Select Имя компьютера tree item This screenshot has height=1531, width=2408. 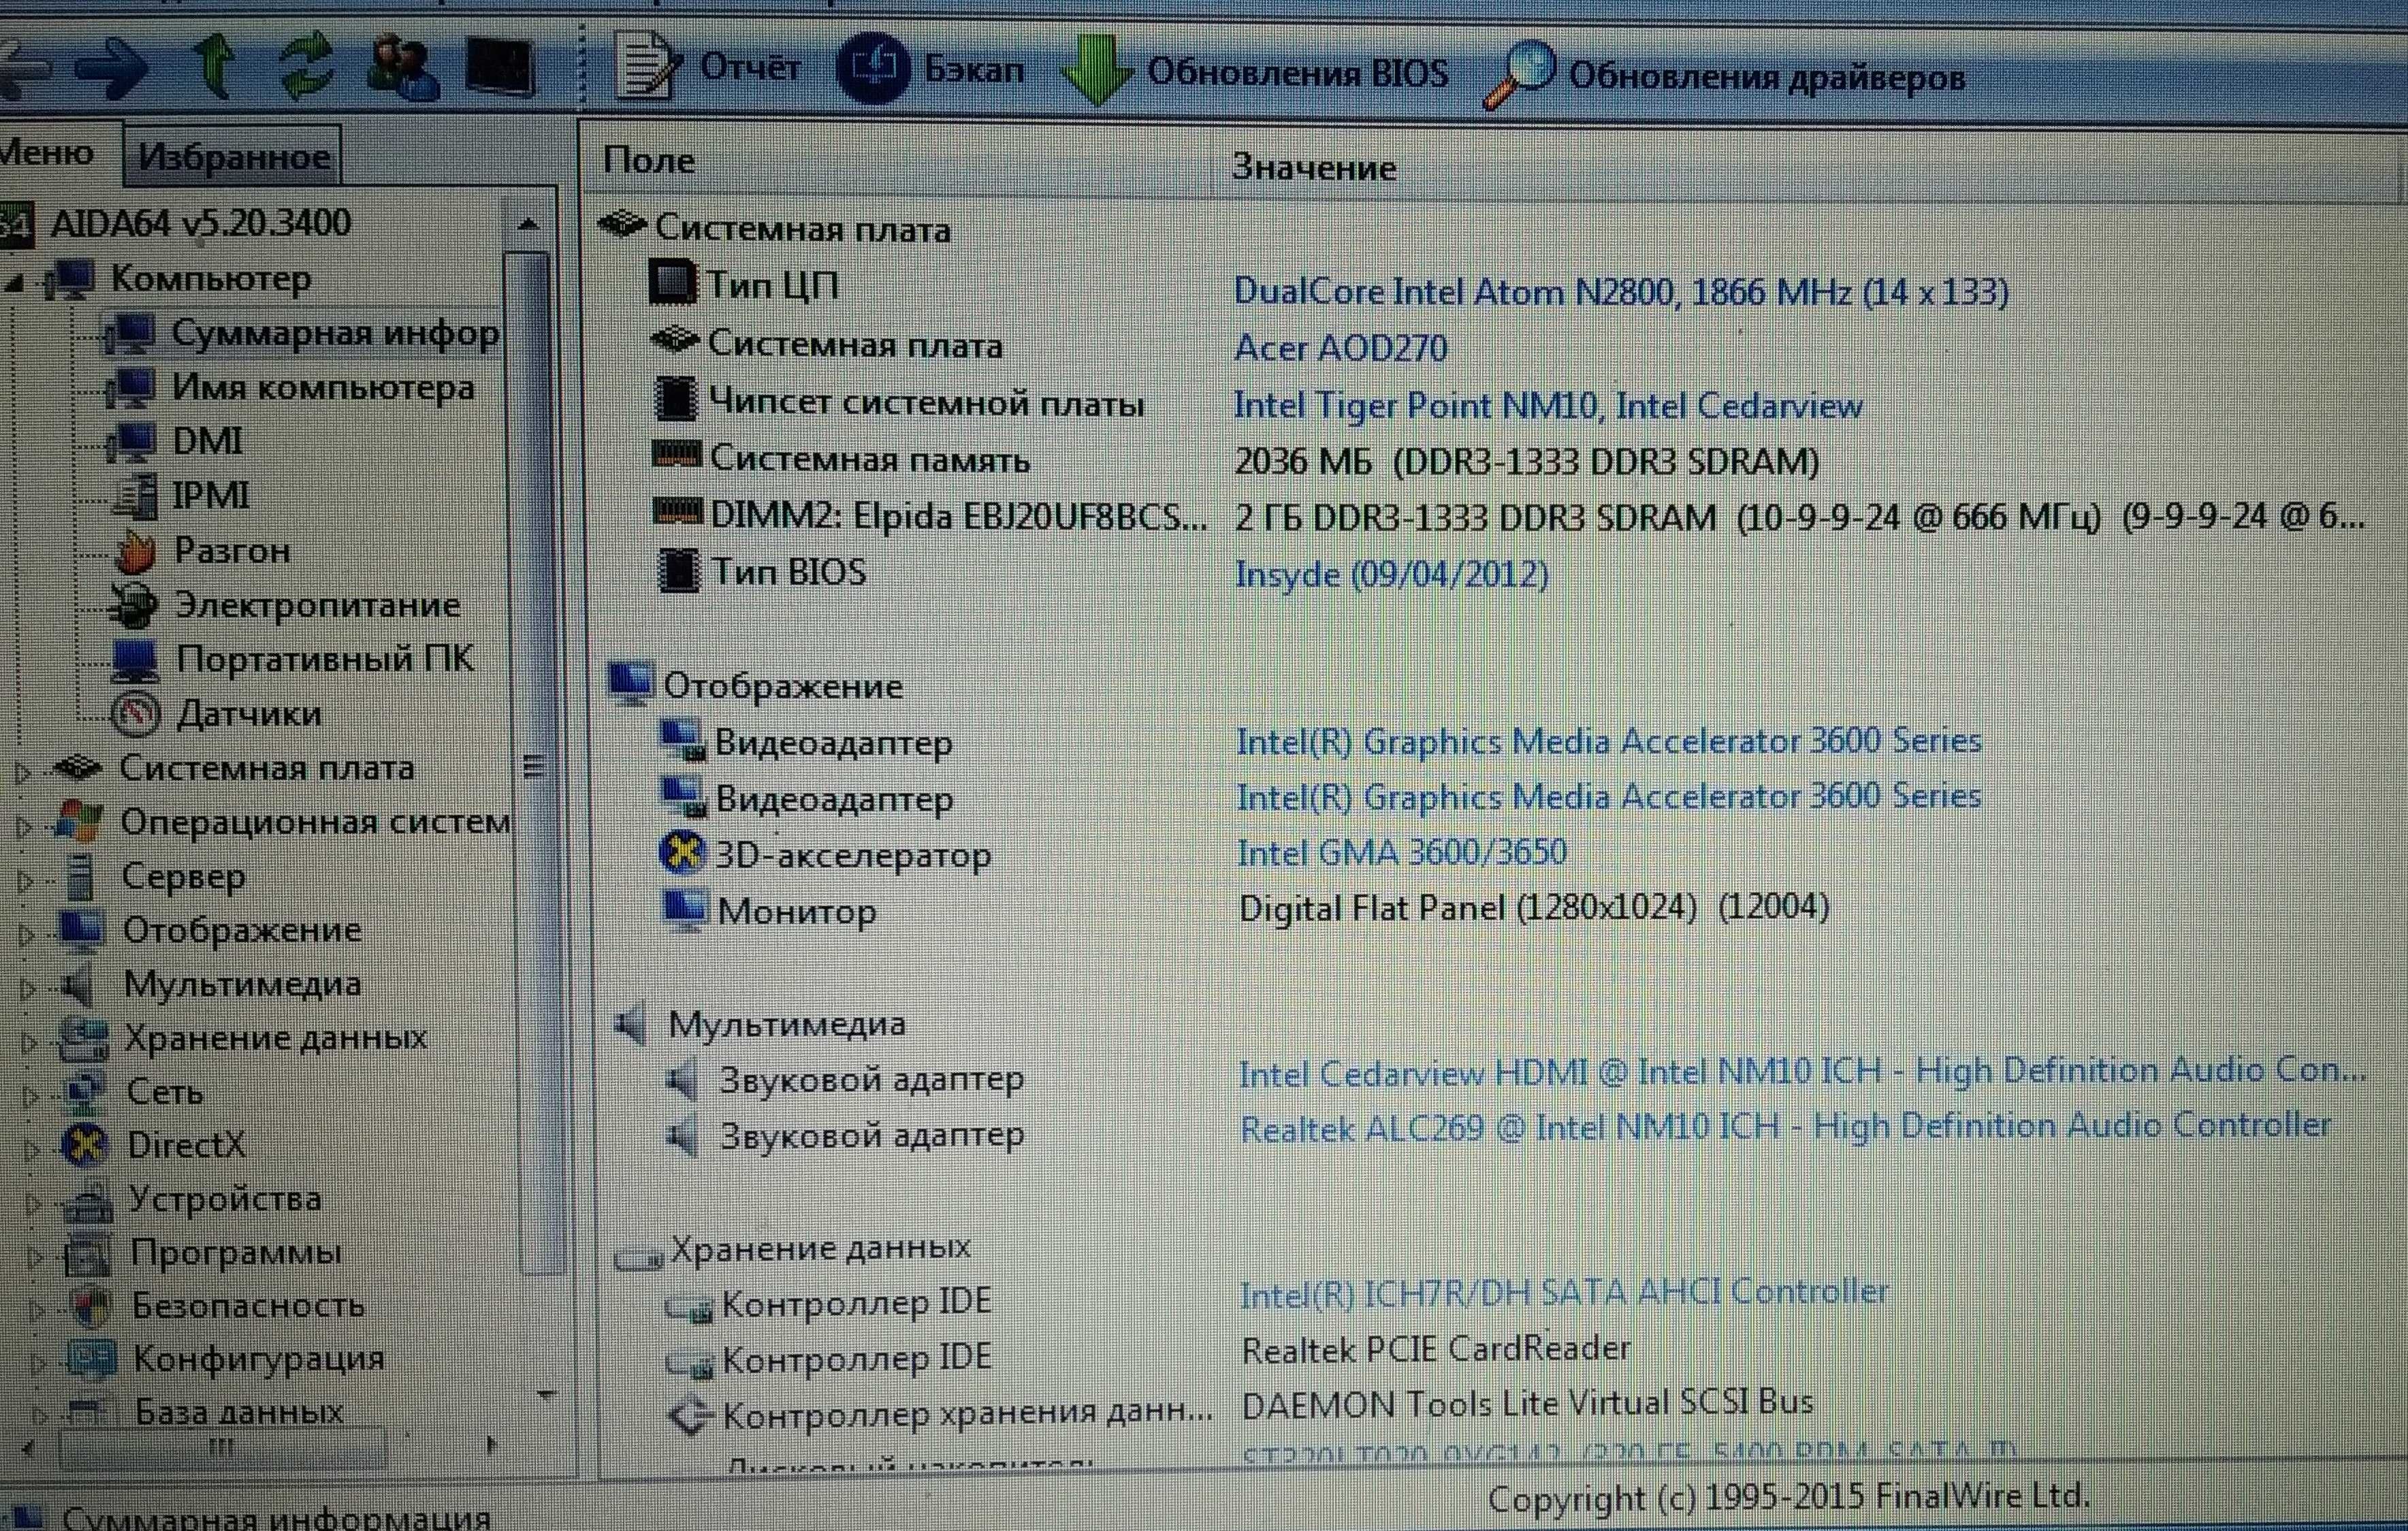coord(322,387)
